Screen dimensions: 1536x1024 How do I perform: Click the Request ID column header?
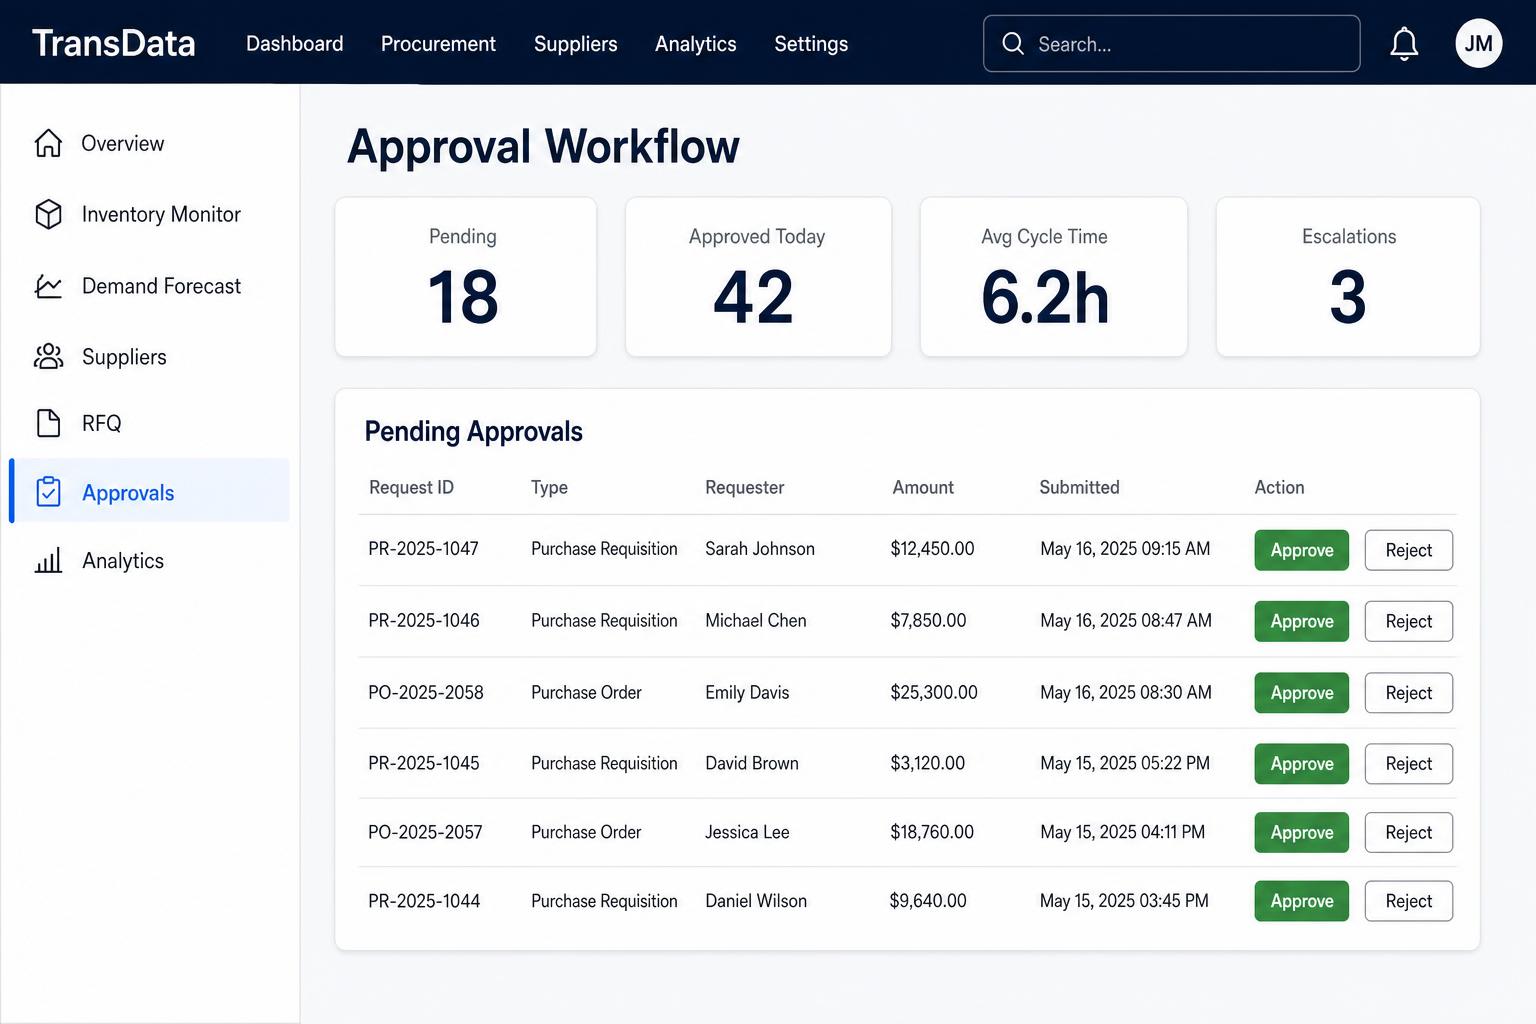pos(411,487)
